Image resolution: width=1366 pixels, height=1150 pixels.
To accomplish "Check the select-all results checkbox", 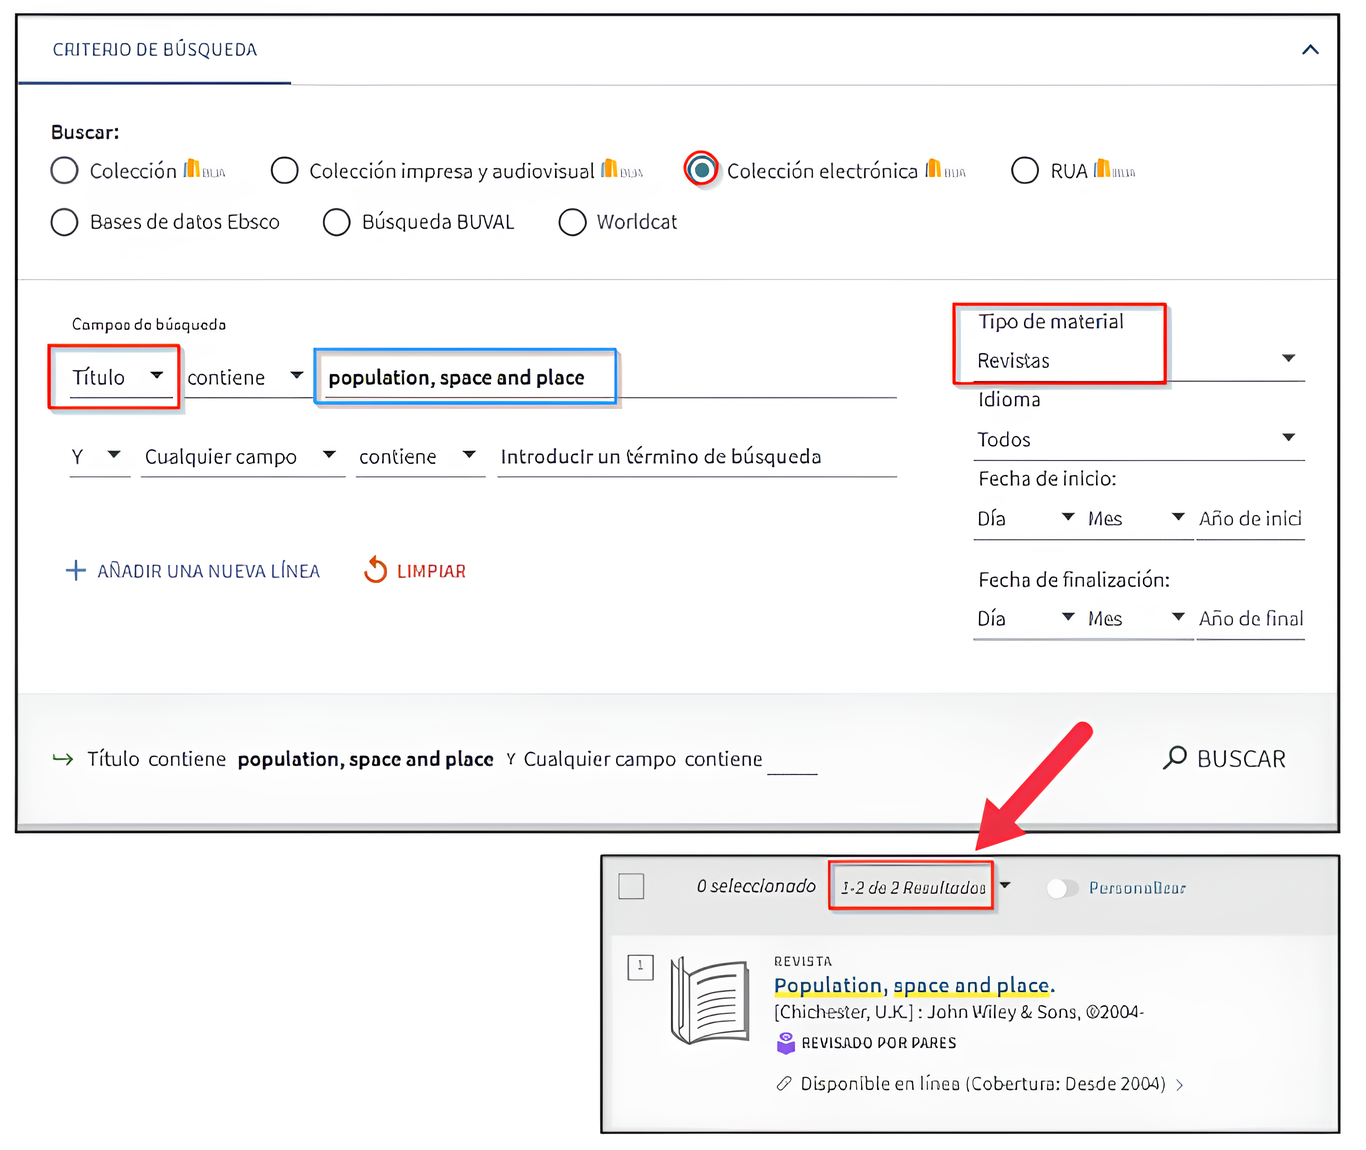I will [631, 887].
